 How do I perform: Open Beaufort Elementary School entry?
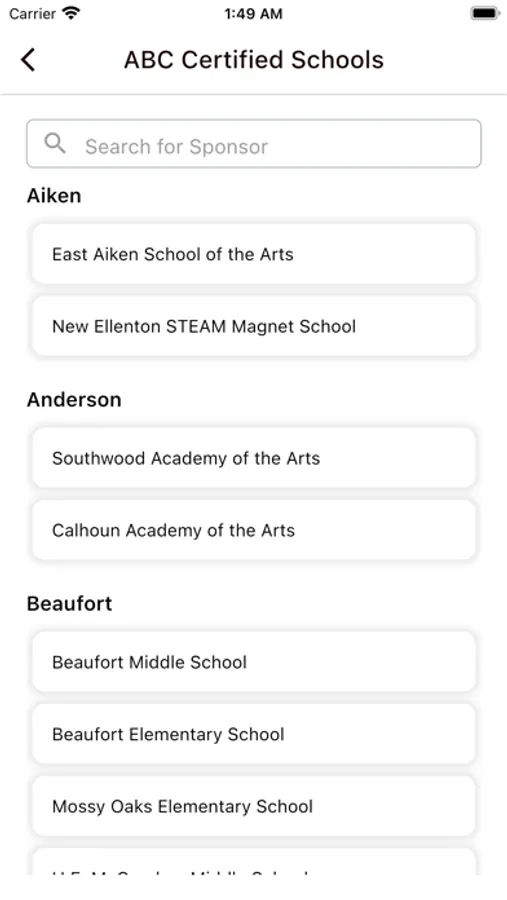click(x=254, y=734)
